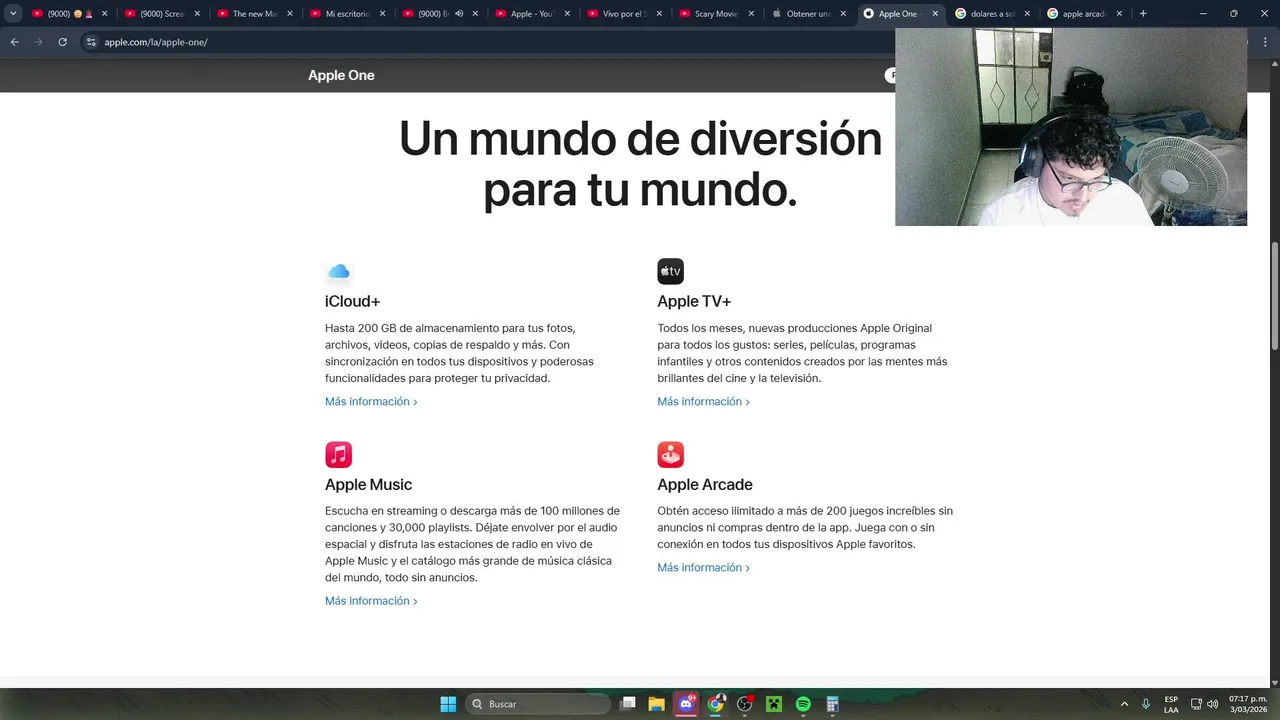Mute the audio-playing (9000) tab speaker icon
Image resolution: width=1280 pixels, height=720 pixels.
coord(459,14)
